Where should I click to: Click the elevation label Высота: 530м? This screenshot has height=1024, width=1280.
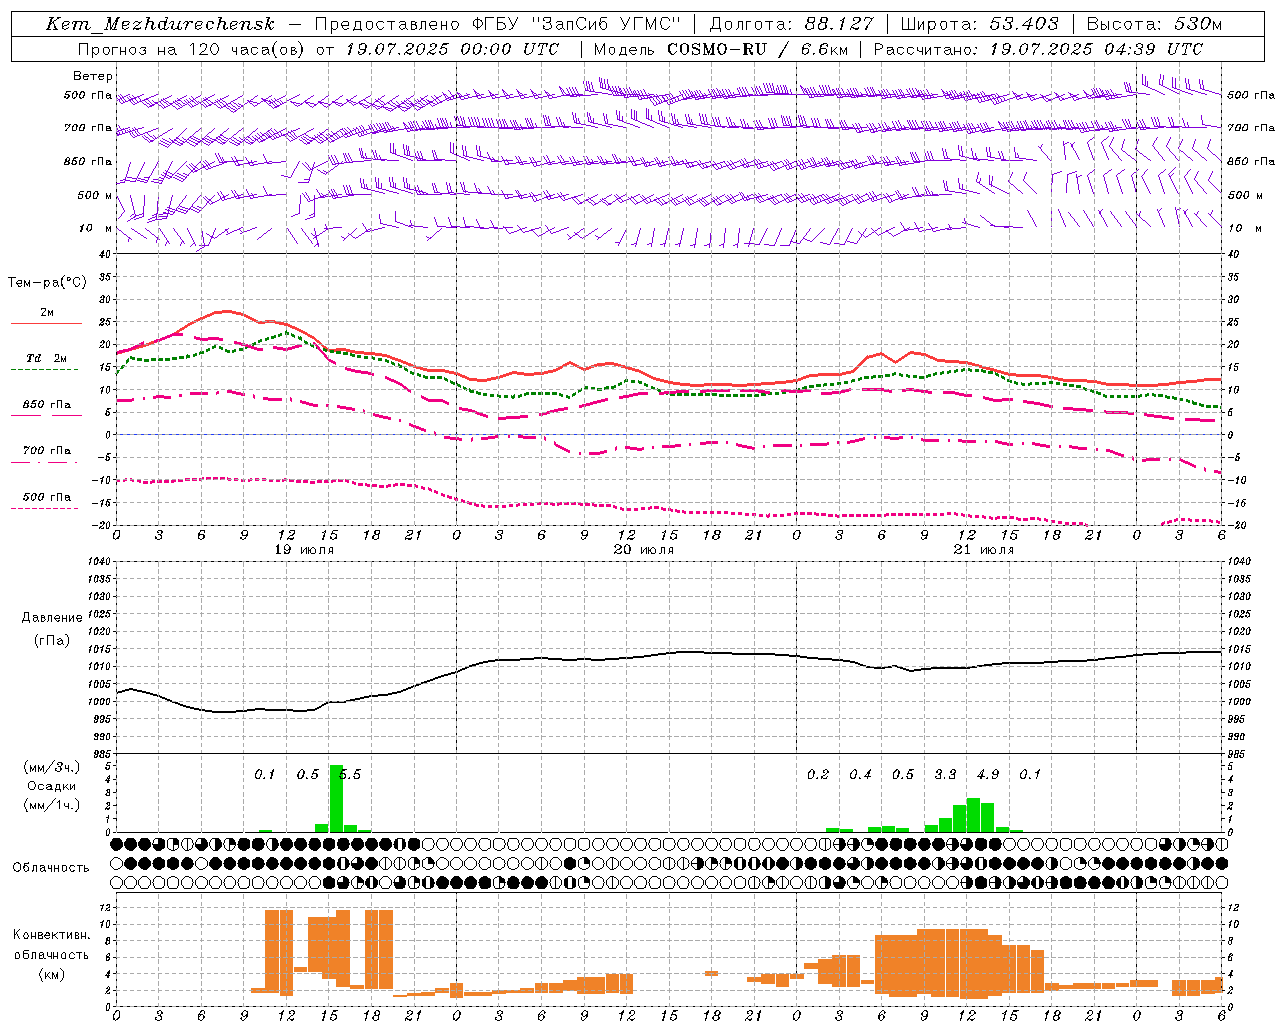(1153, 24)
